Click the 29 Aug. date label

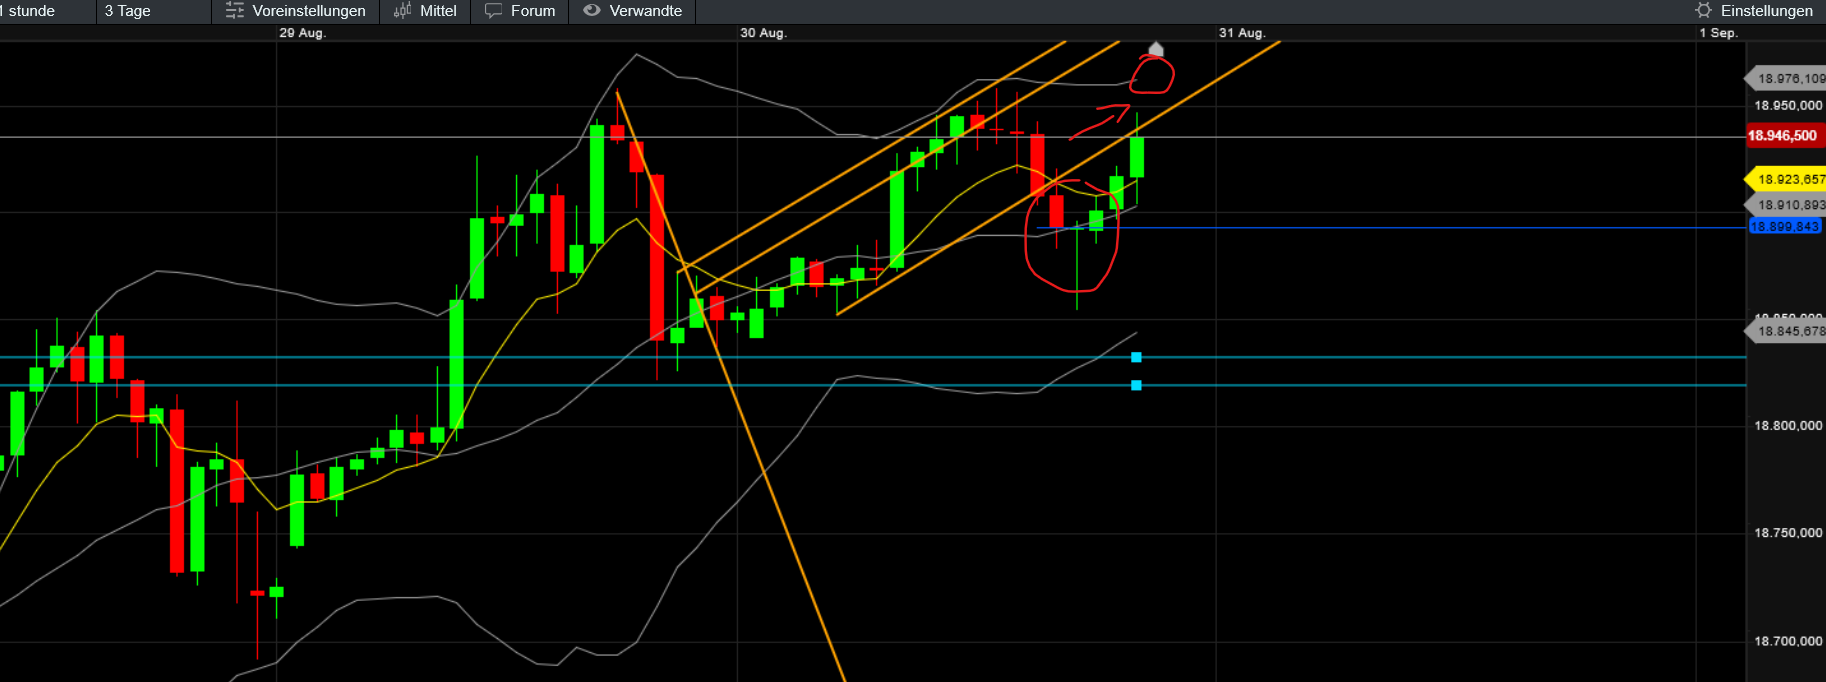coord(302,33)
